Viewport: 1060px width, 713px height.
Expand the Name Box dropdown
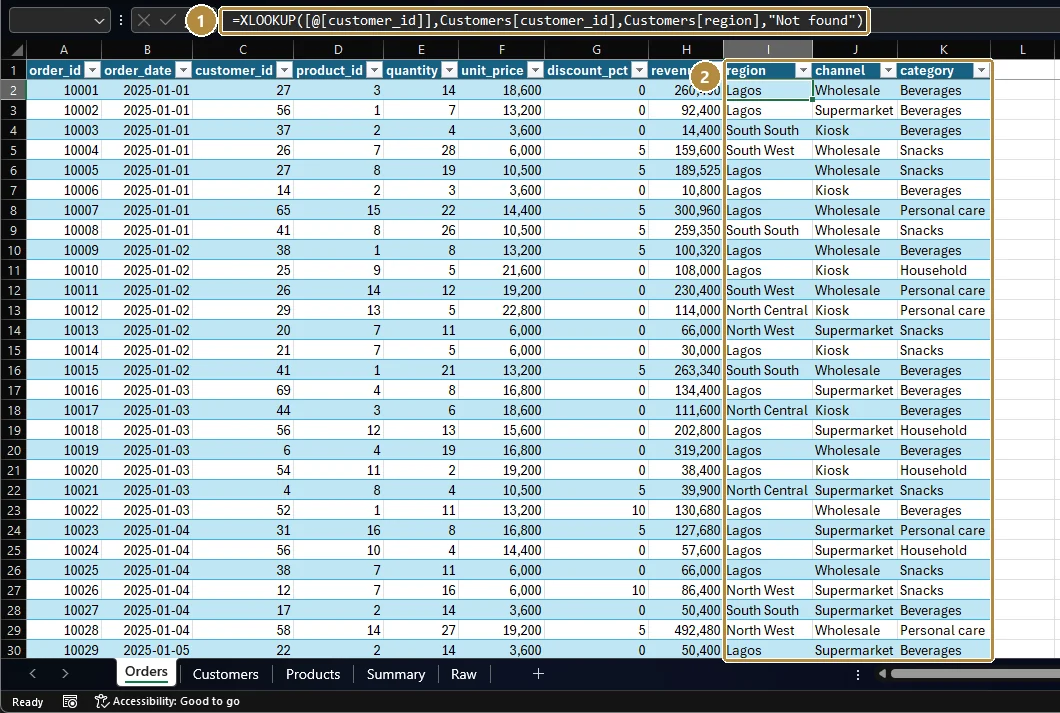99,21
